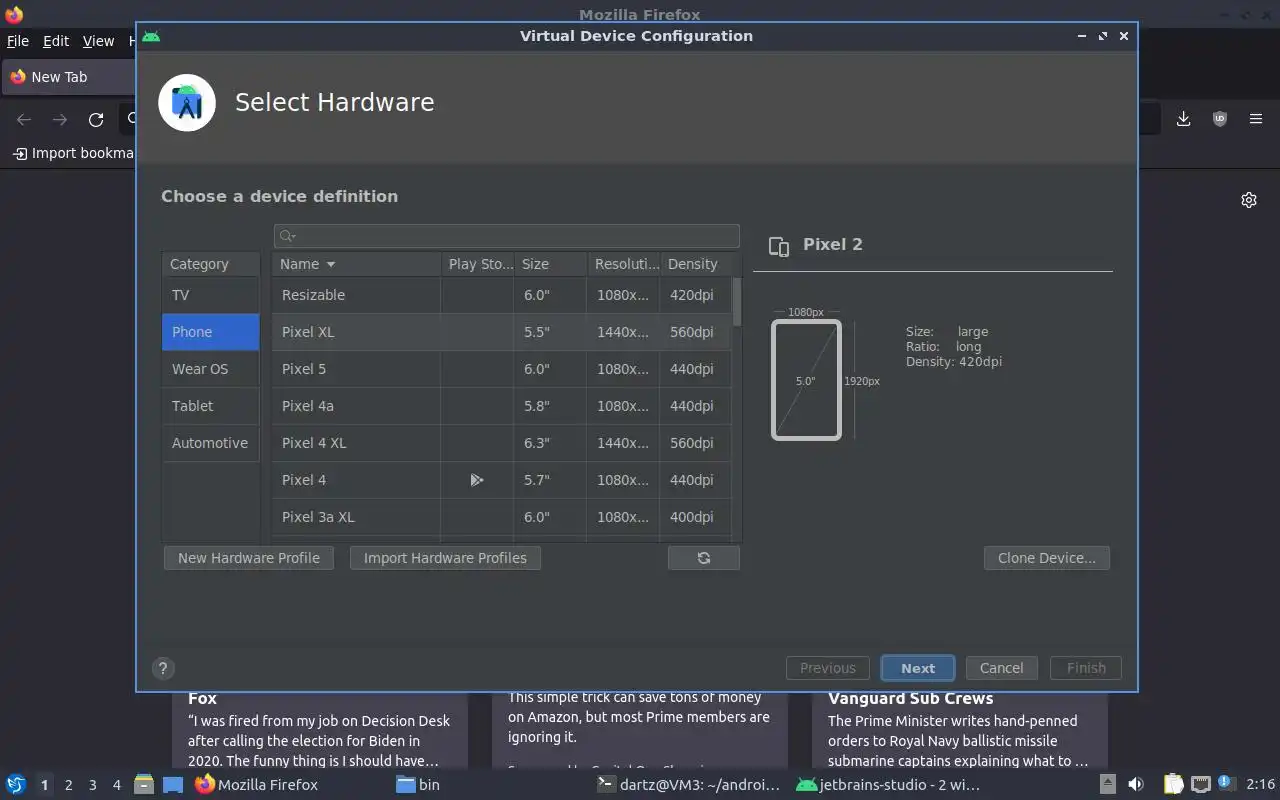Click the Play Store icon in the Pixel 4 row

click(x=477, y=480)
